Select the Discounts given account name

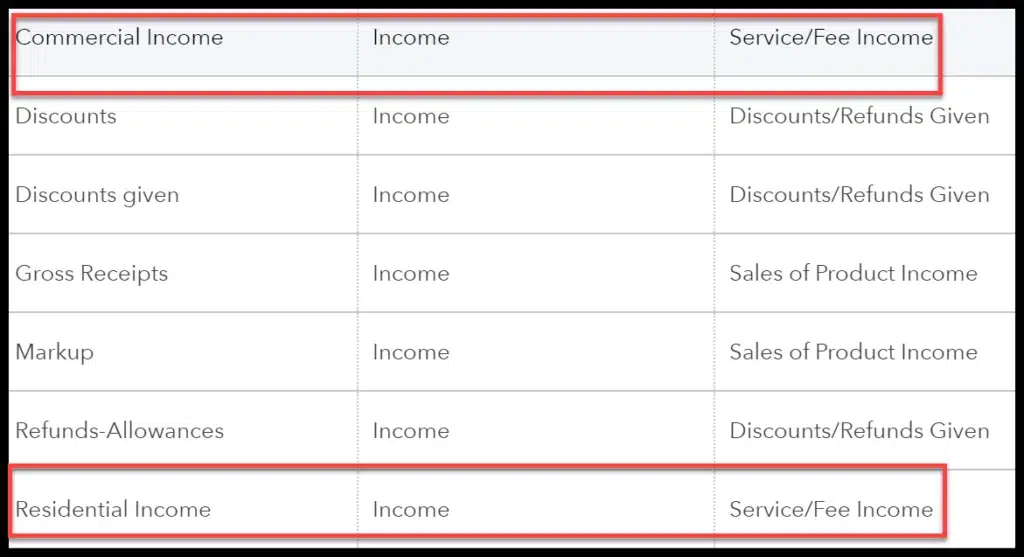(97, 195)
